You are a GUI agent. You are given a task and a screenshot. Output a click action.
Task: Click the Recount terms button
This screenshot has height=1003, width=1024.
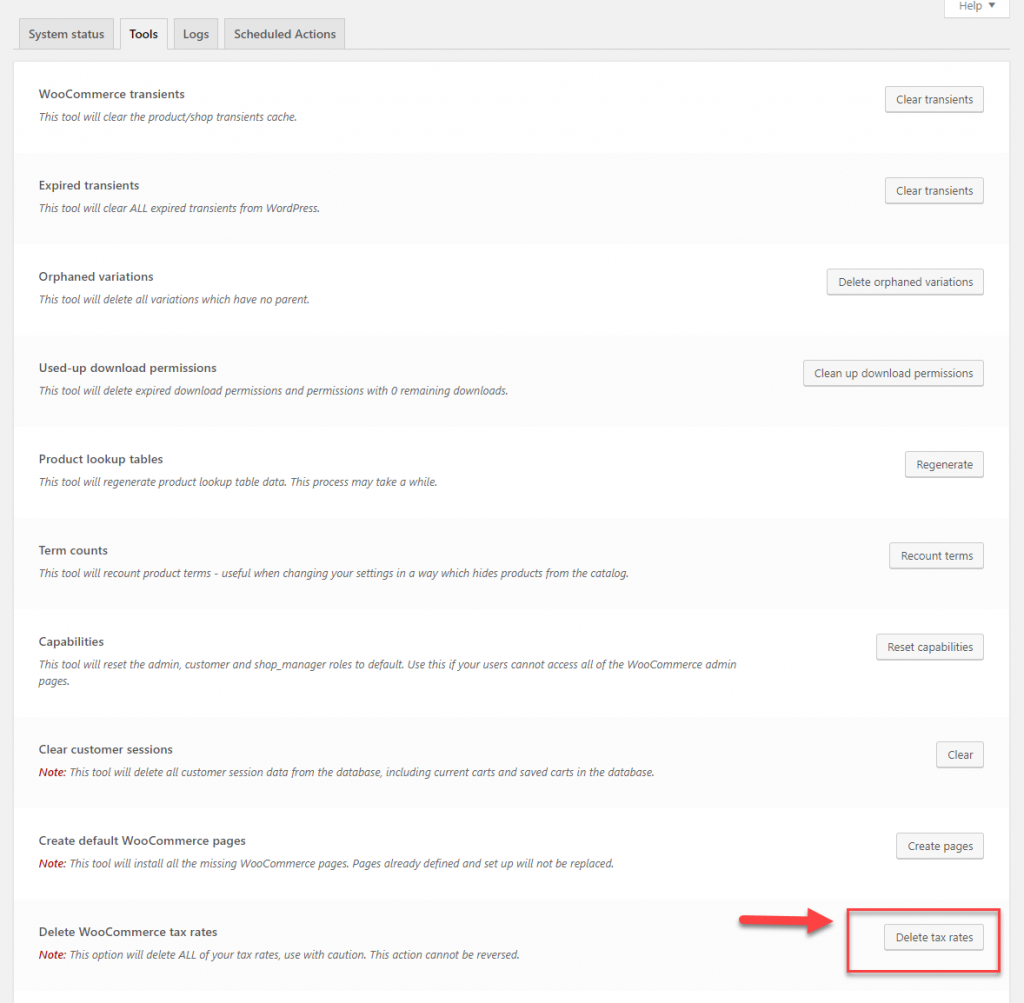coord(936,556)
